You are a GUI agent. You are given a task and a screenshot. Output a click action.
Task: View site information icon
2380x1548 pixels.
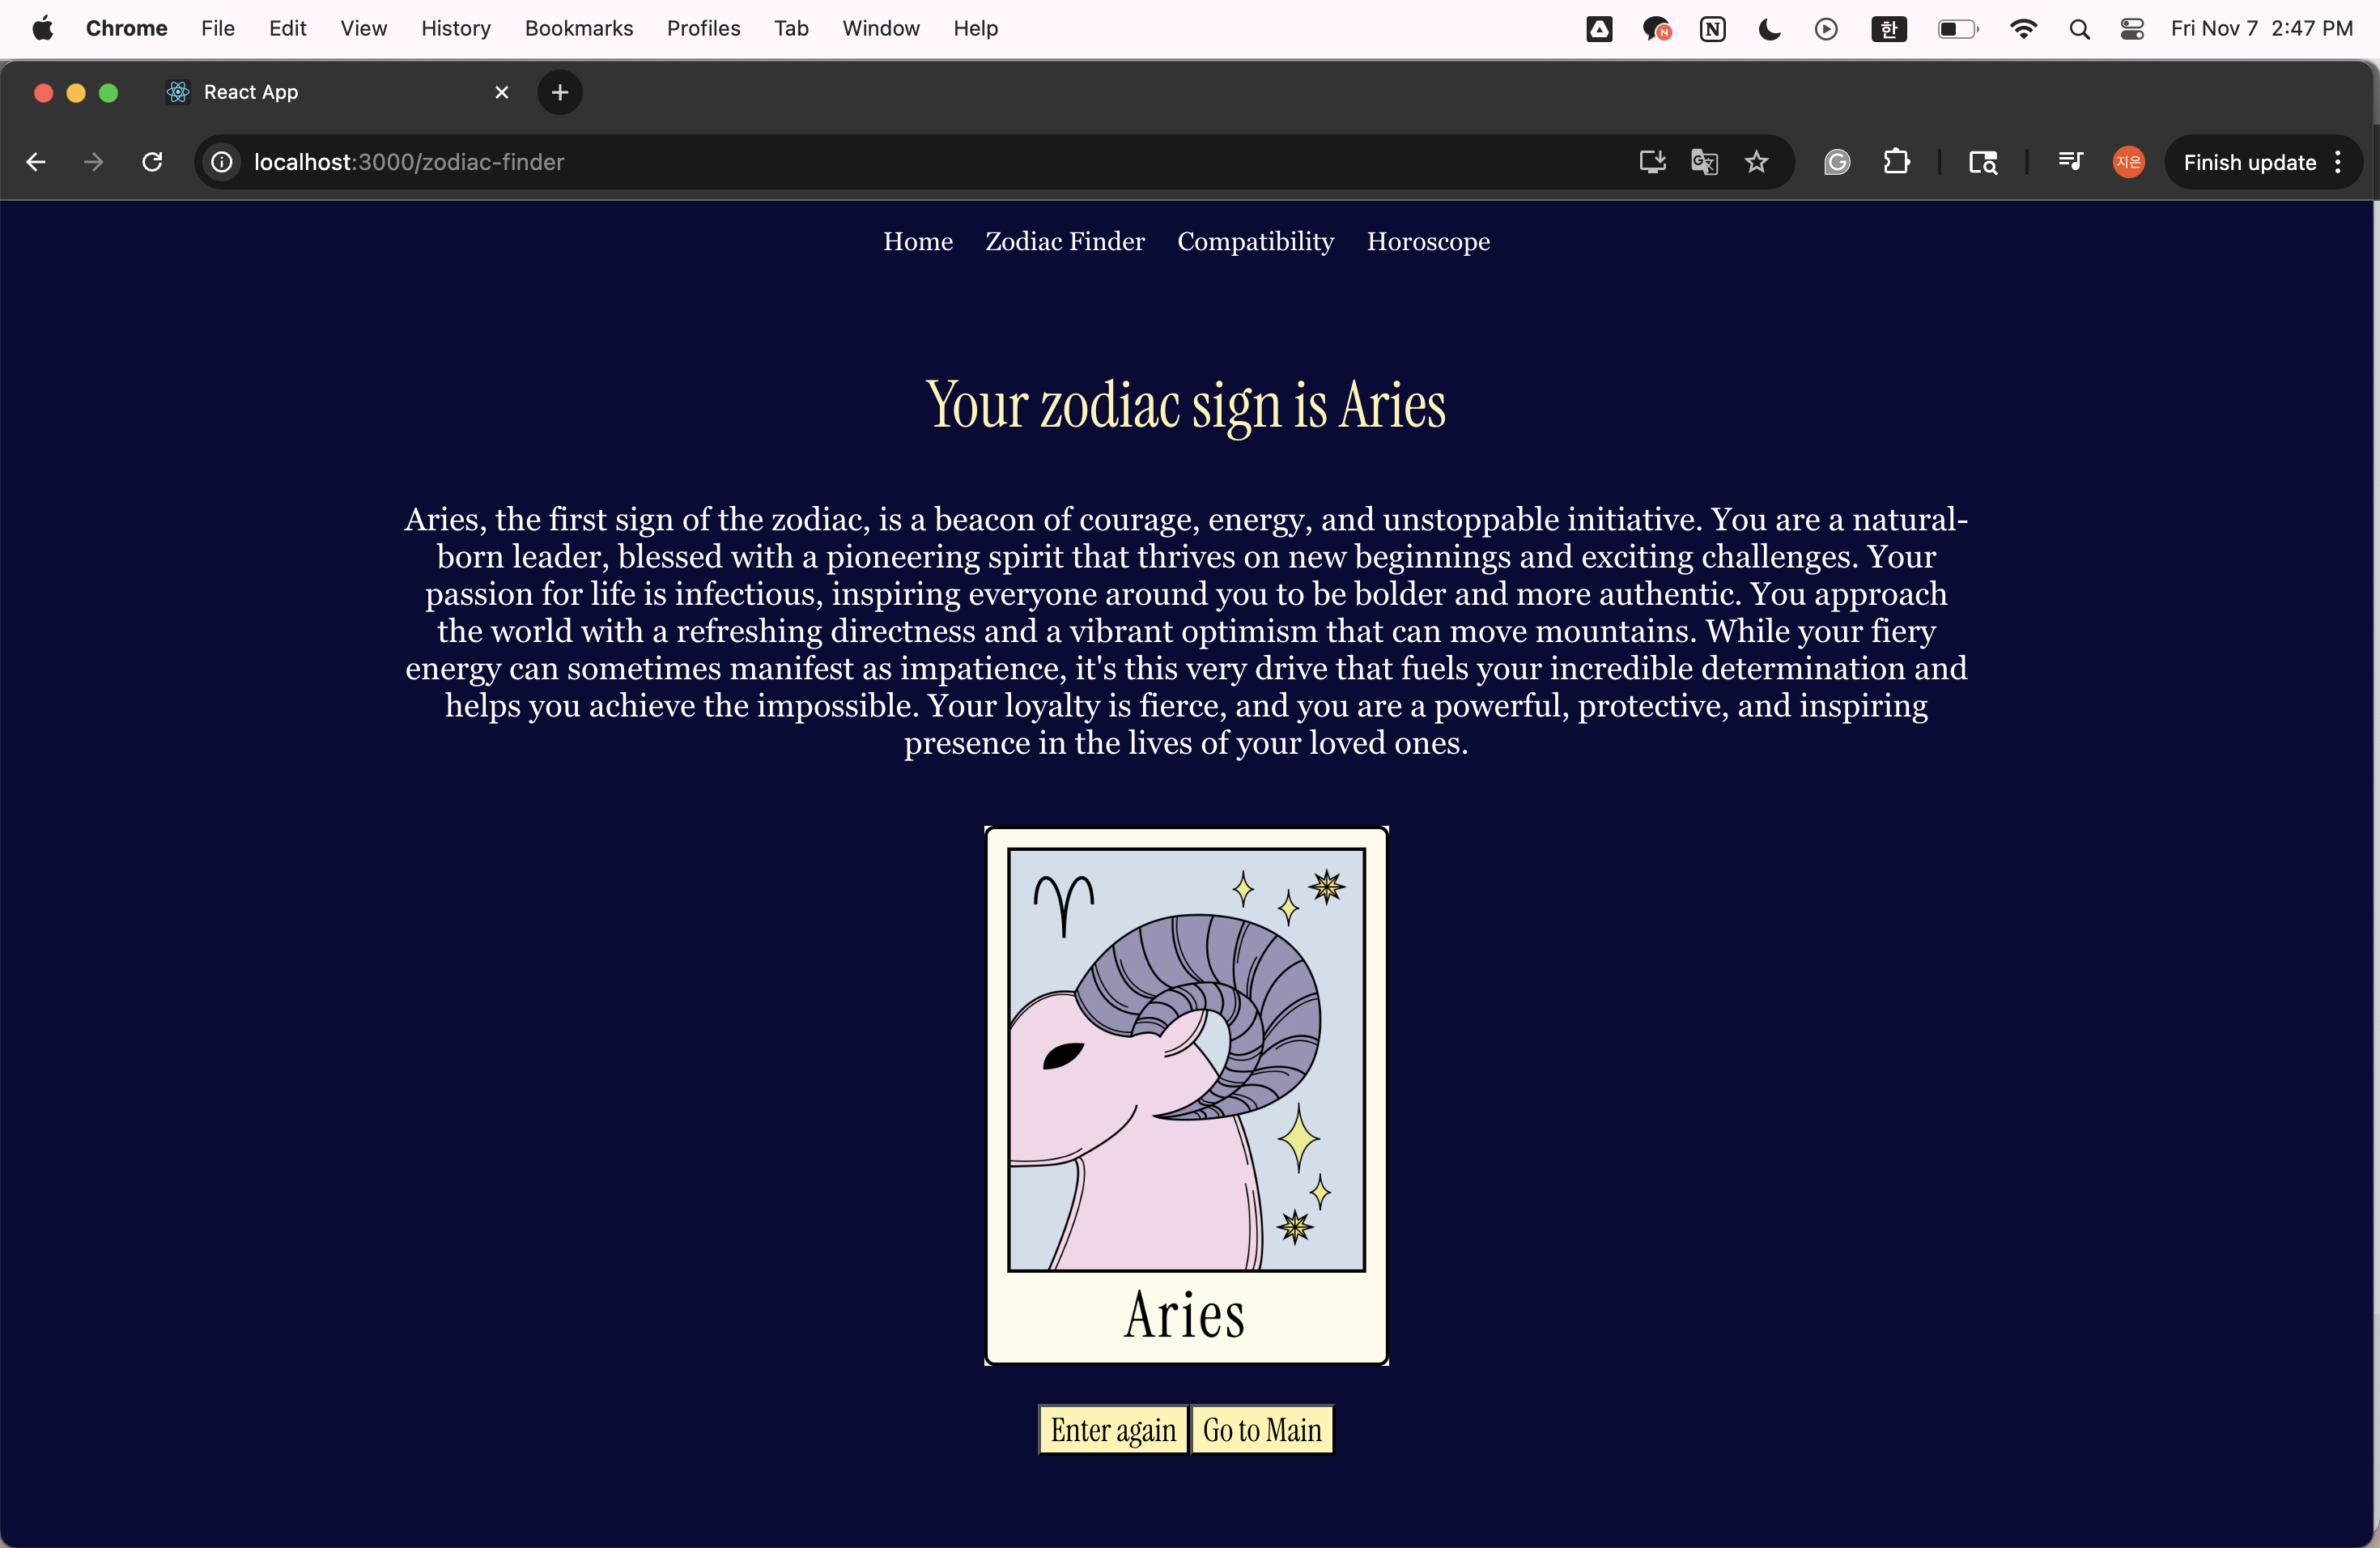[222, 162]
